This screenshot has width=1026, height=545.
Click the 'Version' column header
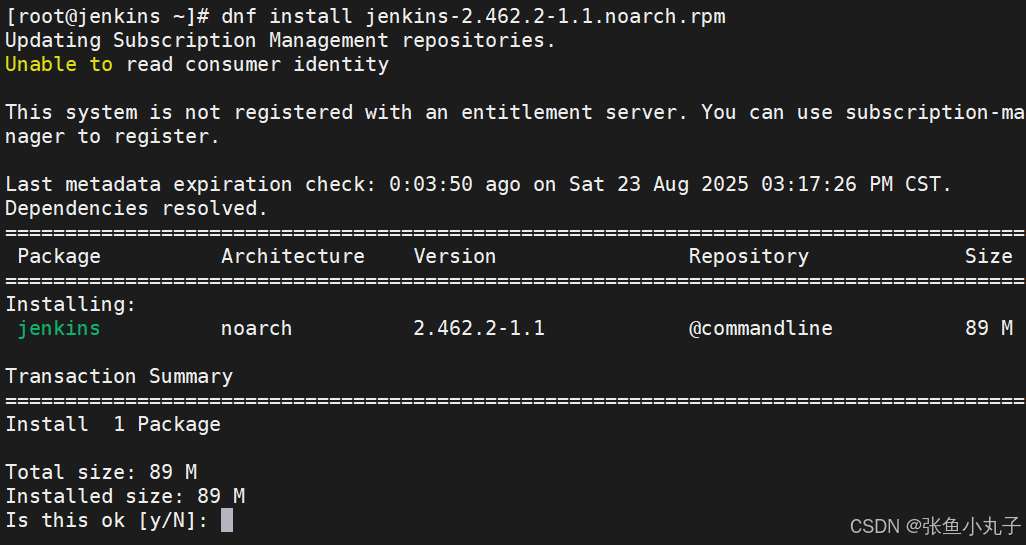(455, 256)
